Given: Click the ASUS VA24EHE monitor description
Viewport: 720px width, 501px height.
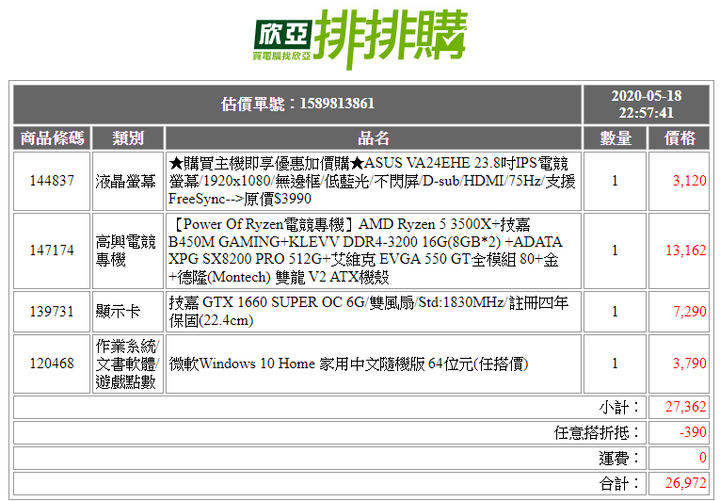Looking at the screenshot, I should click(373, 181).
